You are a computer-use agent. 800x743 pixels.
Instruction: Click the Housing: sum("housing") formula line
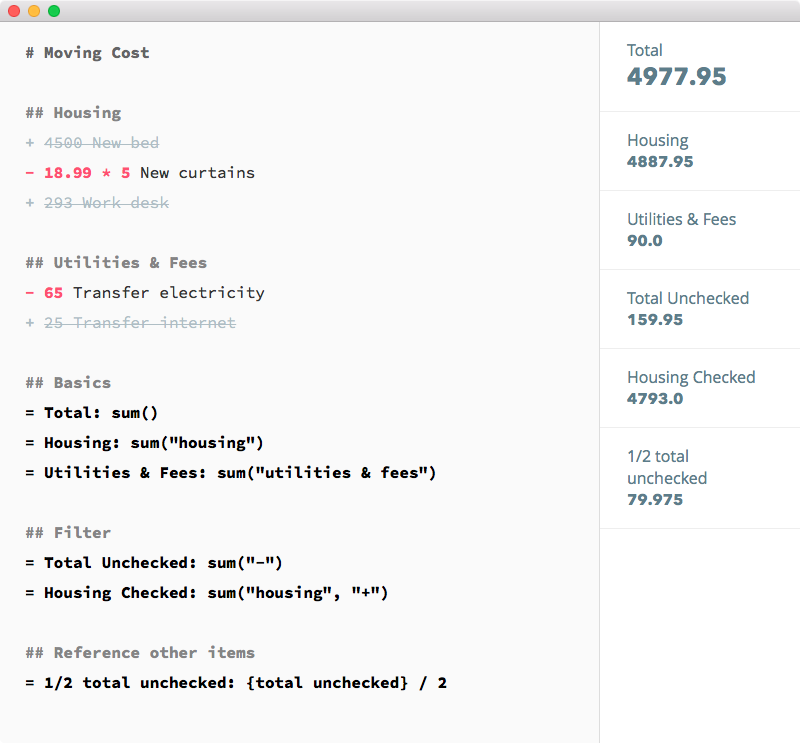tap(145, 443)
